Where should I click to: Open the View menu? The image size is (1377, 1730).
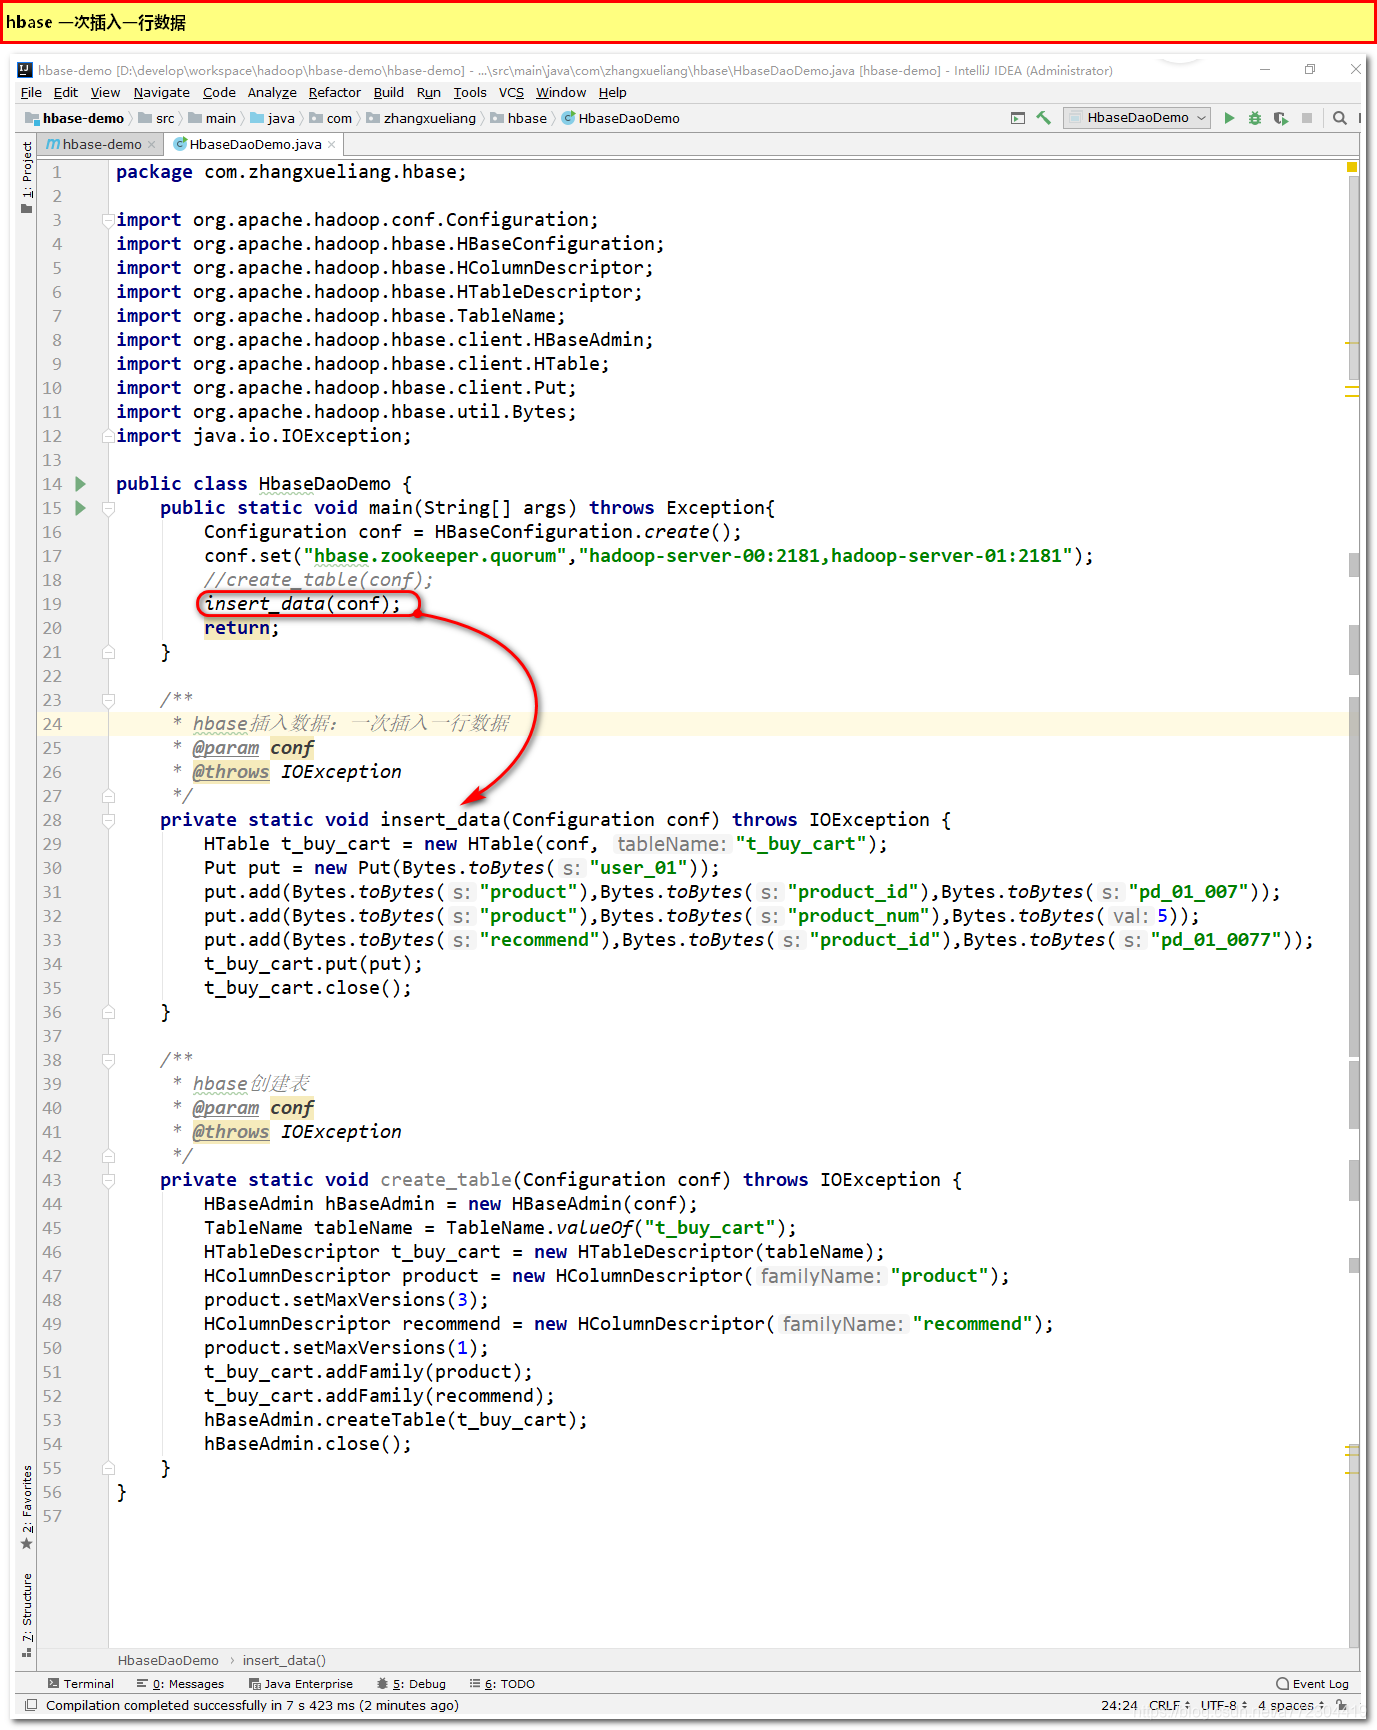105,92
